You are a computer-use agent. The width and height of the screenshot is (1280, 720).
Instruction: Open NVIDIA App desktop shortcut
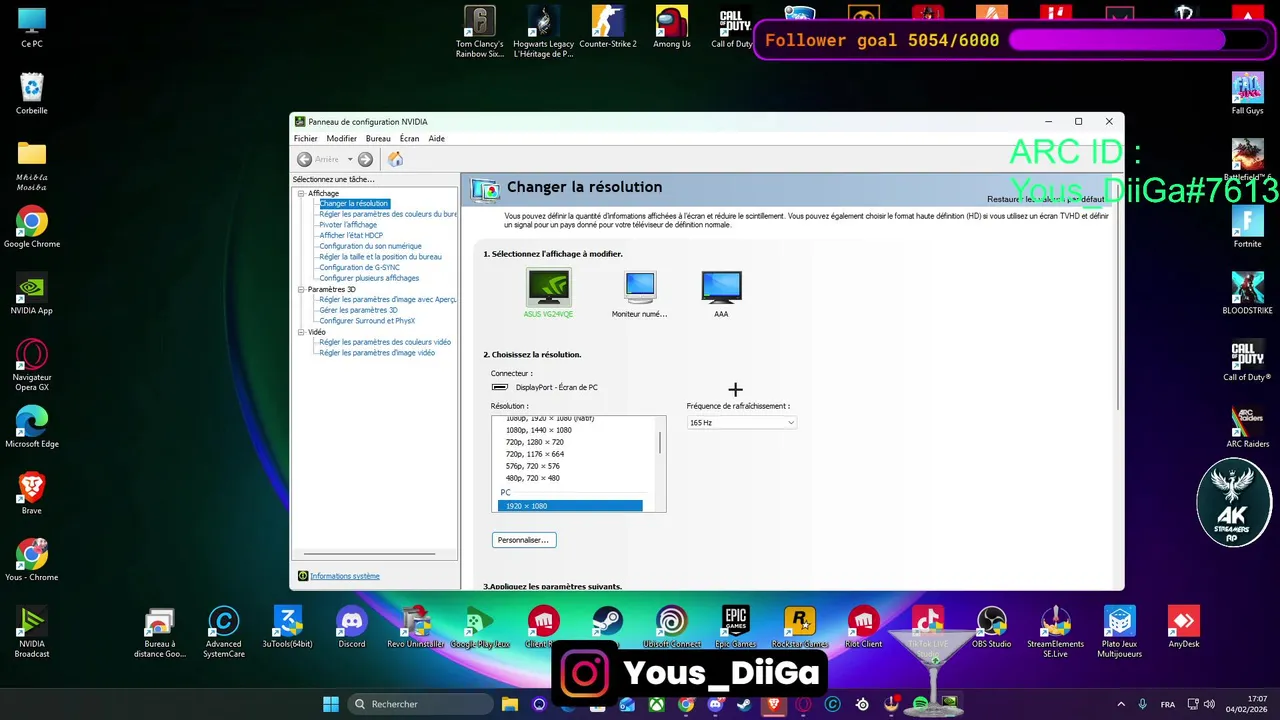coord(32,294)
